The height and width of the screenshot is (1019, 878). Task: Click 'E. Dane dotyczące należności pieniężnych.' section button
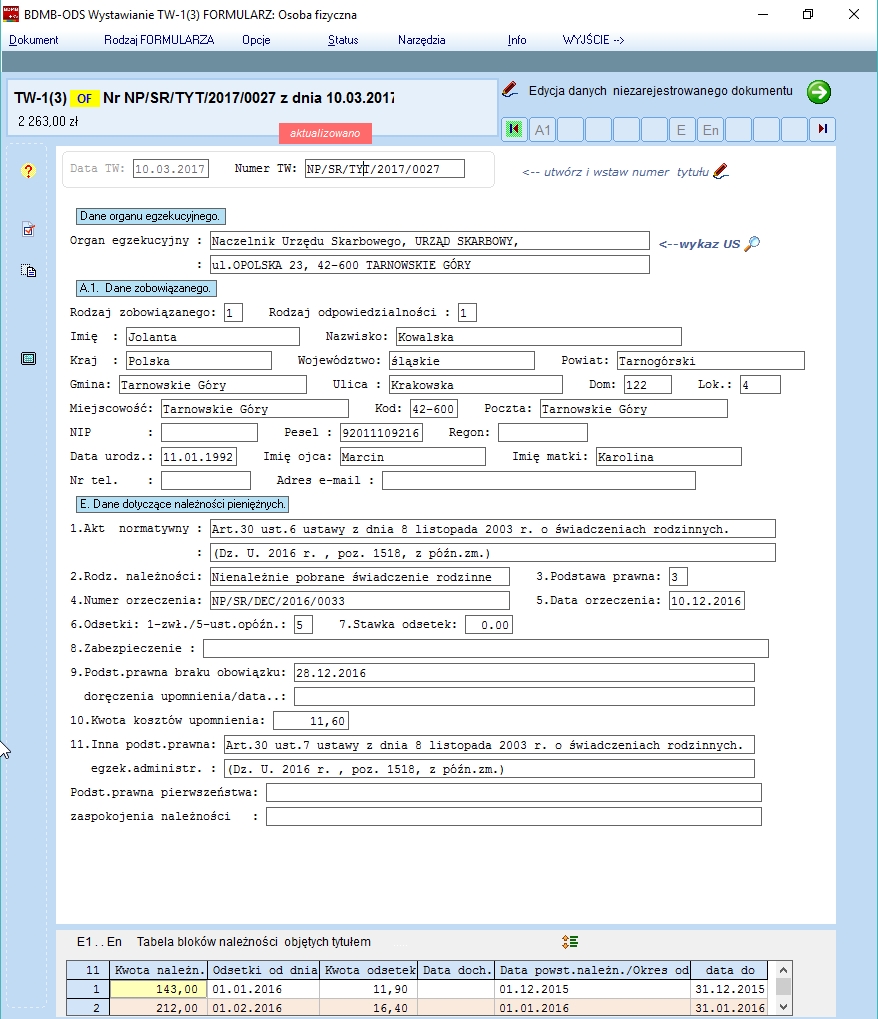183,504
